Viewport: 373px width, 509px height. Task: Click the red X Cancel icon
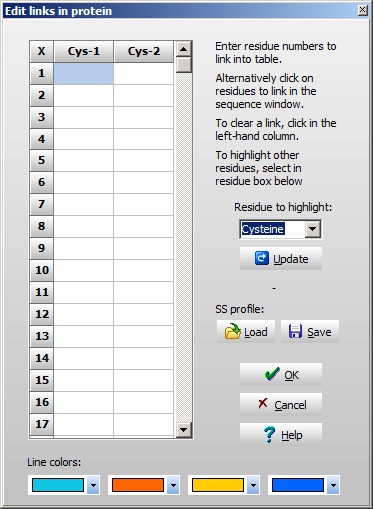(263, 403)
